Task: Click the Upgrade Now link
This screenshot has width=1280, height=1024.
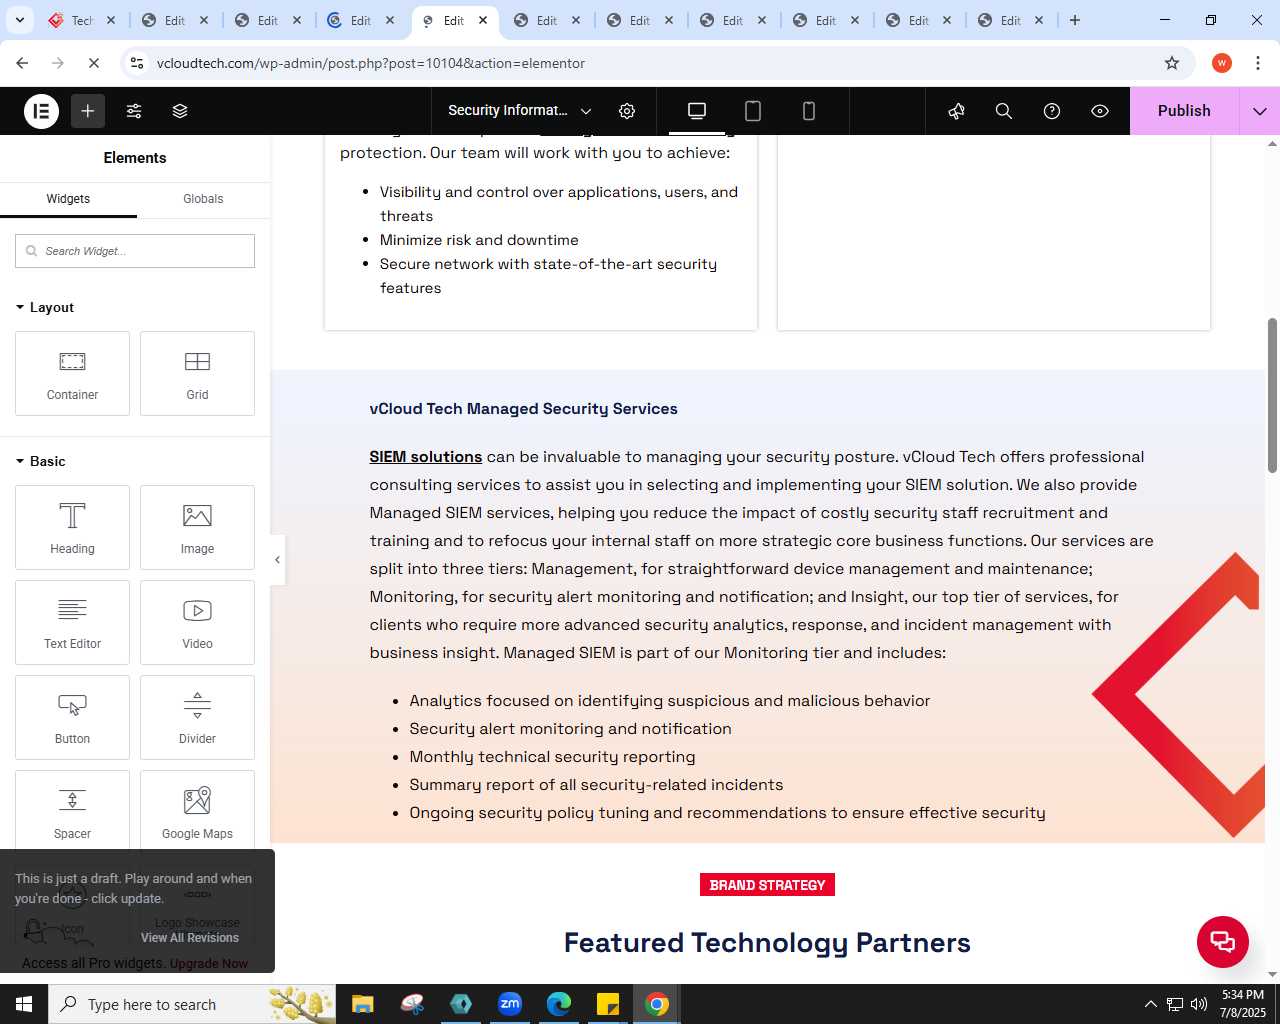Action: click(x=209, y=964)
